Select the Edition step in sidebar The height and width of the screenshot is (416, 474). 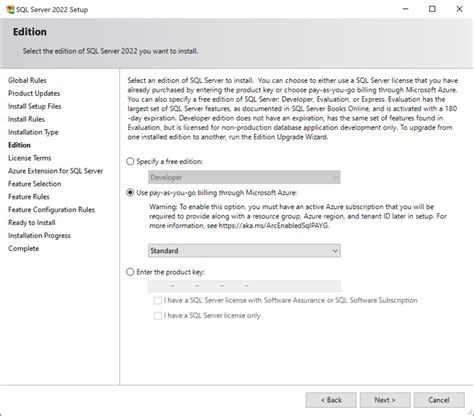19,145
